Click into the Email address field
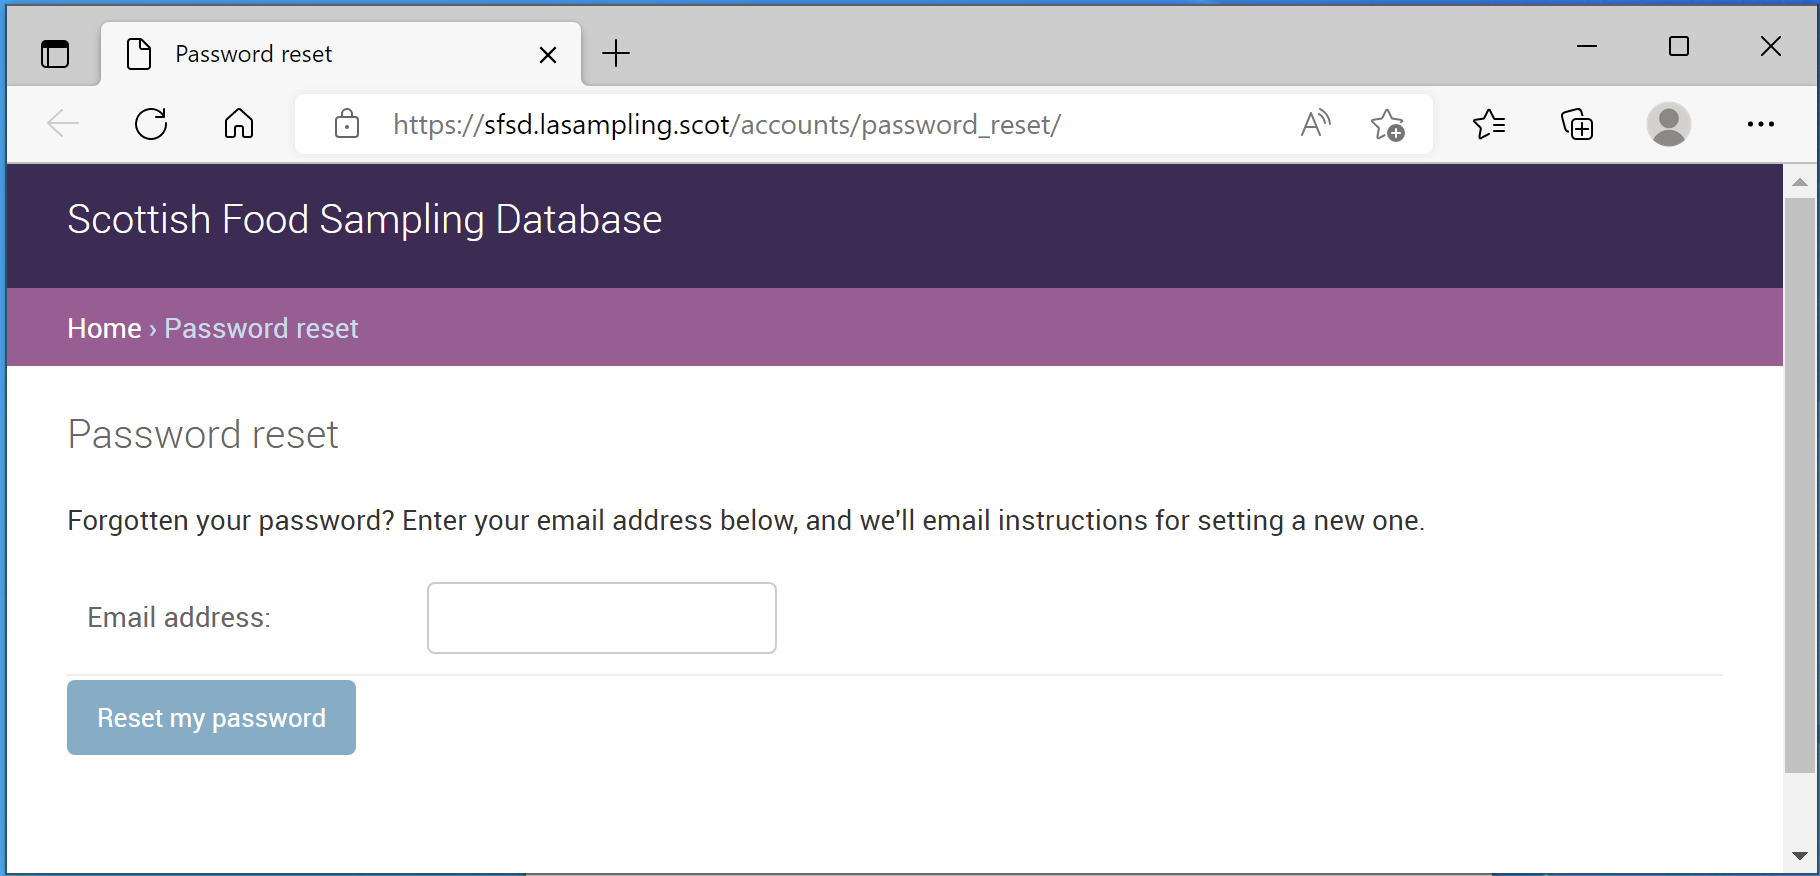Screen dimensions: 1820x876 tap(602, 618)
